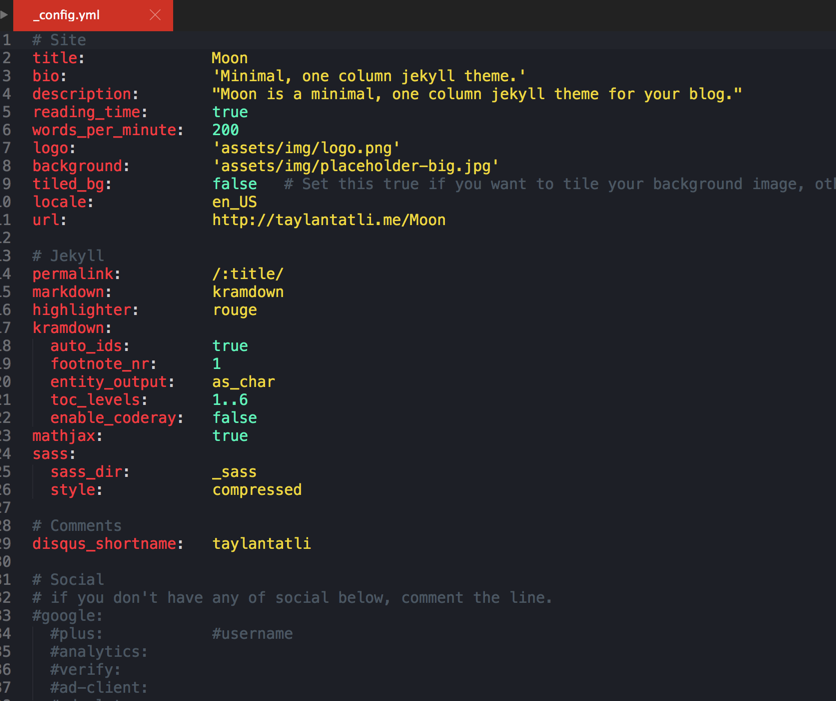Click the kramdown: parent key
Viewport: 836px width, 701px height.
71,328
